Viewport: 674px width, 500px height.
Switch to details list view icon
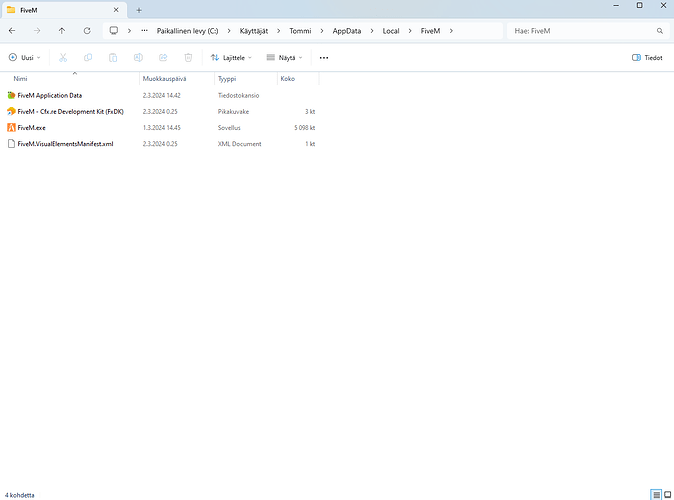point(656,495)
